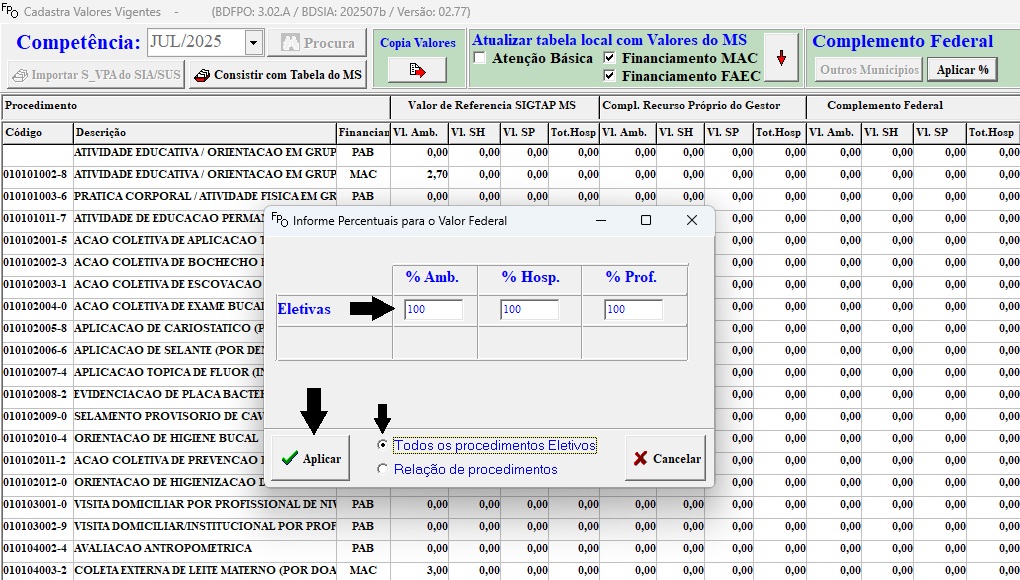Uncheck the Financiamento FAEC checkbox

click(x=609, y=75)
